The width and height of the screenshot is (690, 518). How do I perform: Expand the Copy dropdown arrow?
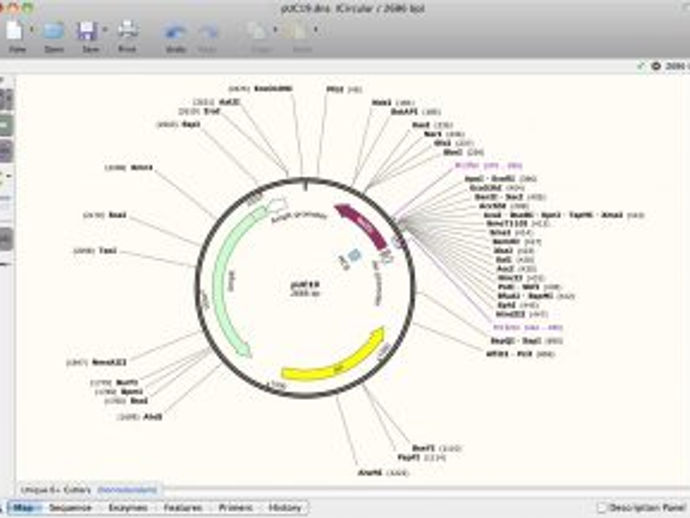pos(275,30)
